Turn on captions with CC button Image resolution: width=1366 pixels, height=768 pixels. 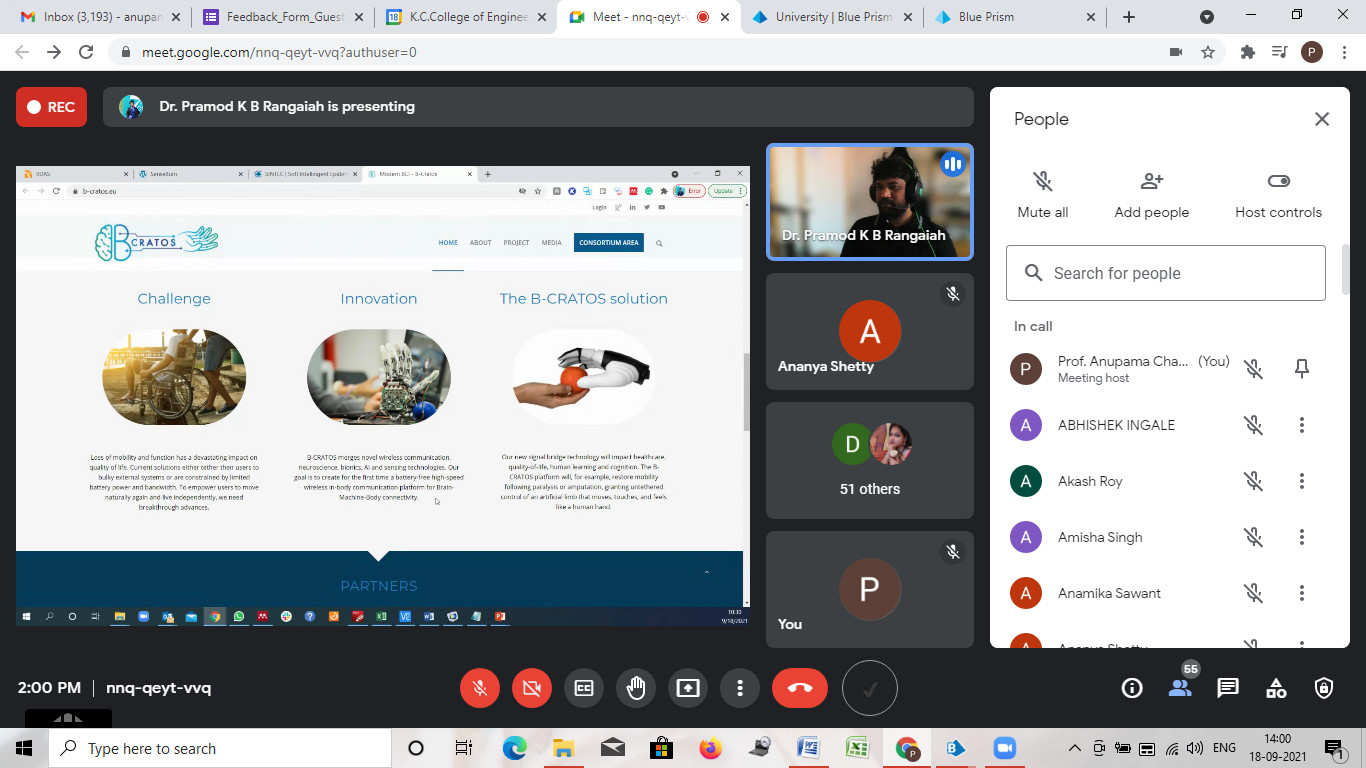[584, 688]
